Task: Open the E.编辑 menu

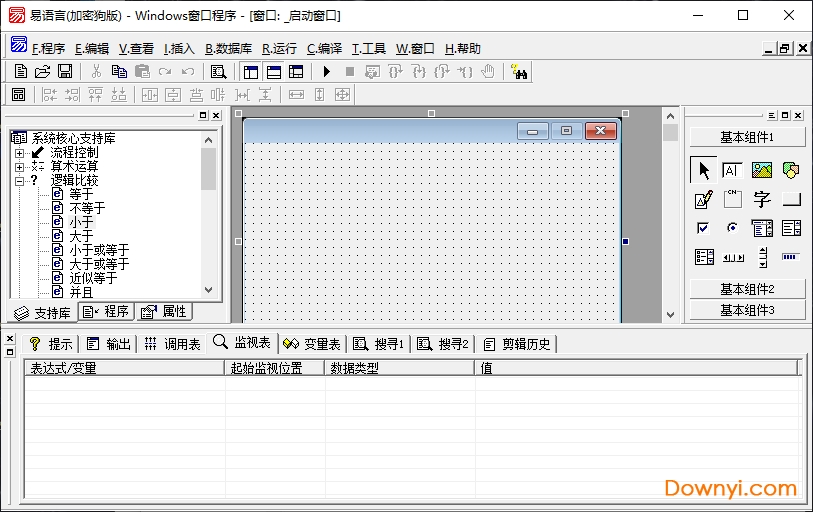Action: (92, 49)
